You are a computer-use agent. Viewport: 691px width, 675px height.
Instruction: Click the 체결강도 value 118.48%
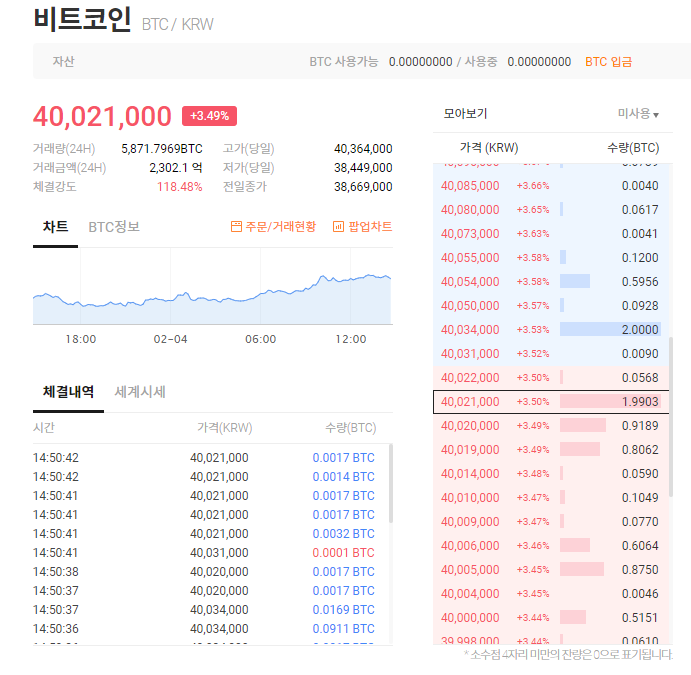[179, 186]
